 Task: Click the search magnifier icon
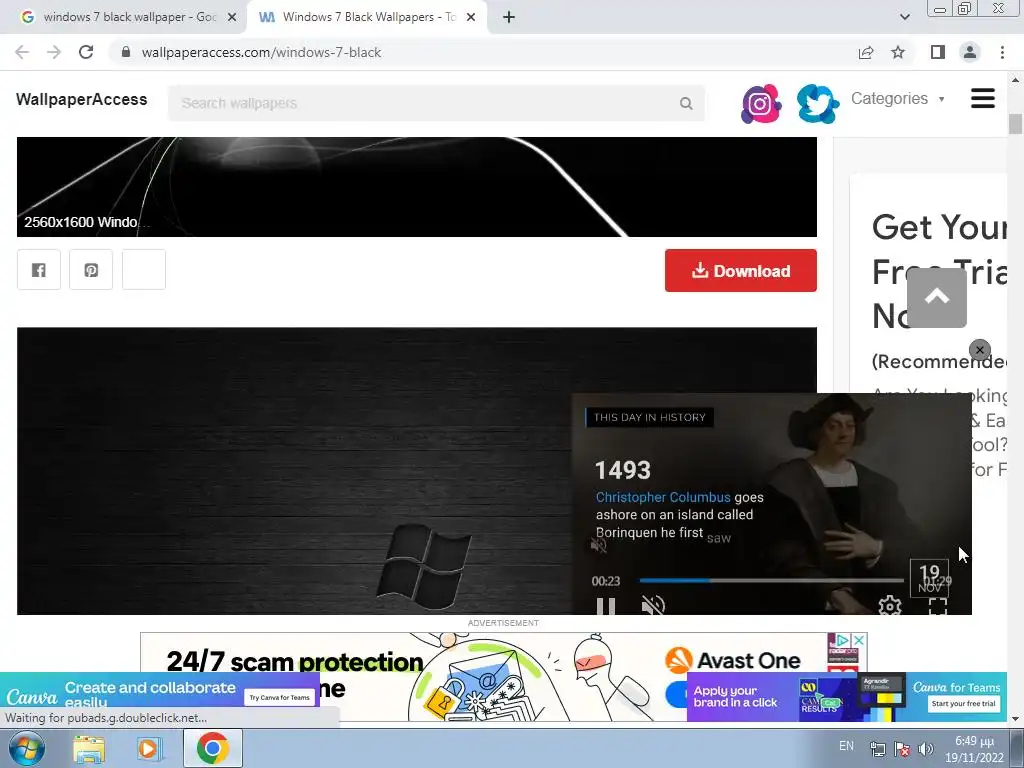coord(686,103)
